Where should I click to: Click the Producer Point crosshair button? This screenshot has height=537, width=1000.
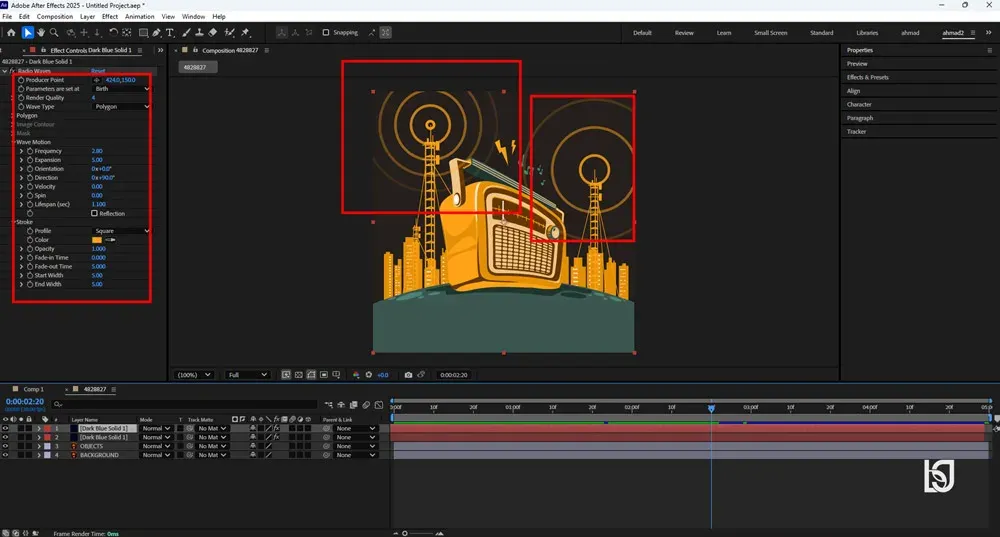pyautogui.click(x=96, y=80)
